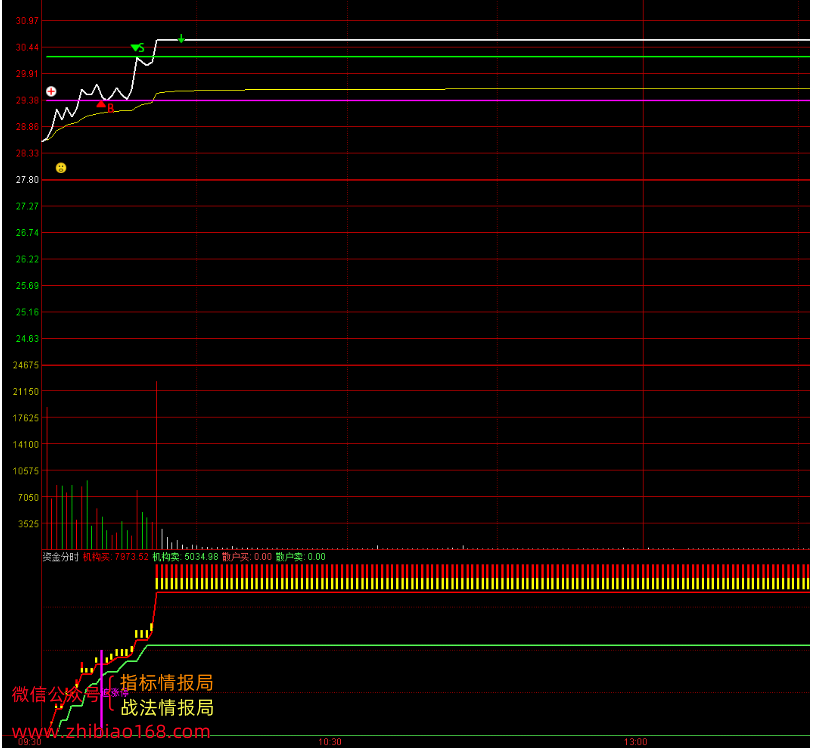The width and height of the screenshot is (814, 748).
Task: Select the 29.38 price axis label
Action: pos(27,100)
